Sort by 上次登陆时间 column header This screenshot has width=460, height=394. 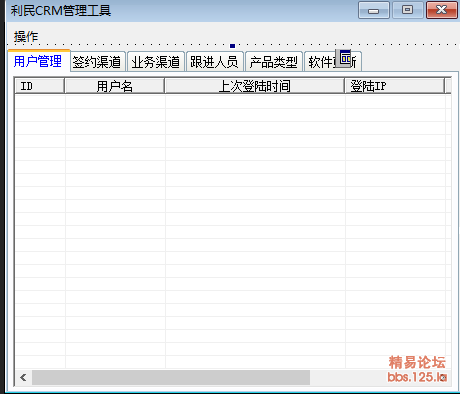[255, 86]
